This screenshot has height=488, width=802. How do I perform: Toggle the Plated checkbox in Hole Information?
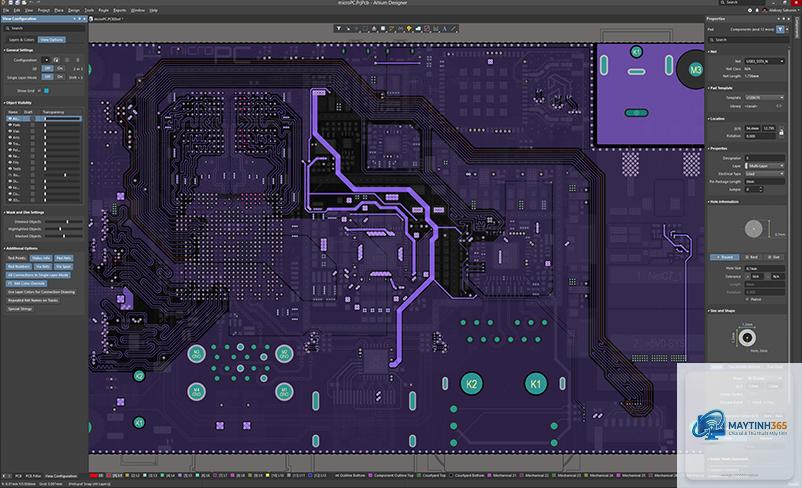[x=747, y=299]
